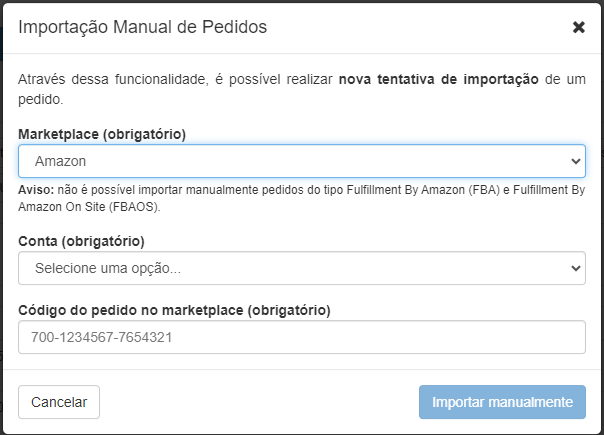Click the chevron arrow of the Conta select

575,268
